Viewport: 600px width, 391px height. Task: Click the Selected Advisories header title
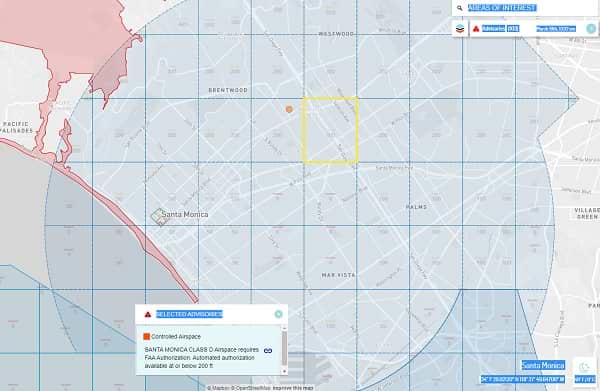click(x=189, y=314)
